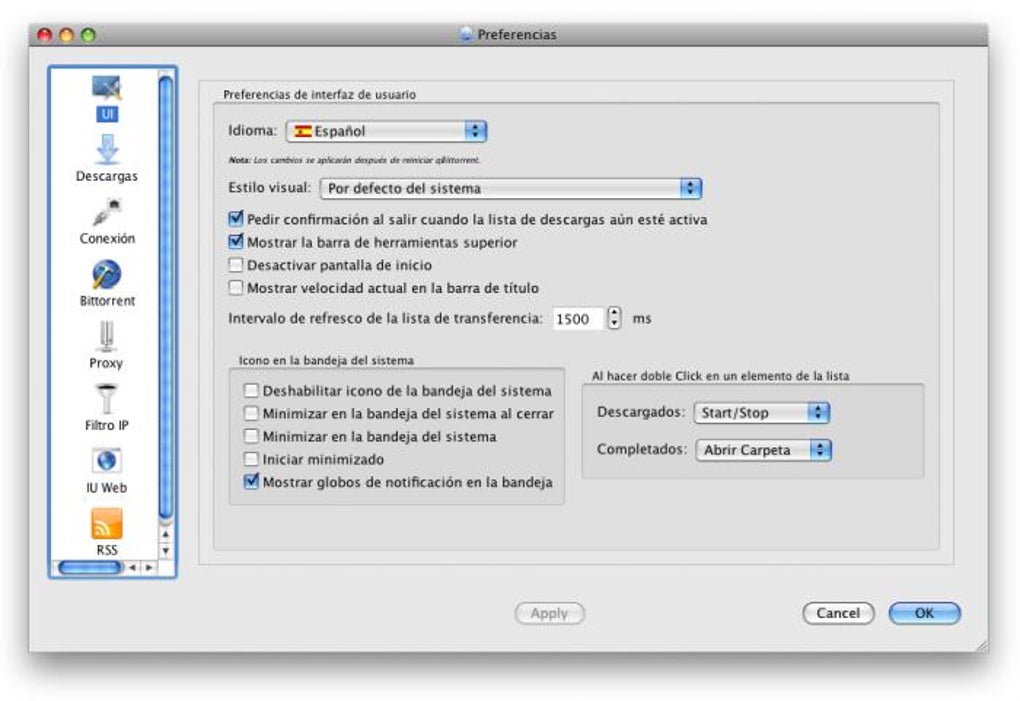Uncheck Mostrar la barra de herramientas superior
This screenshot has height=701, width=1020.
click(236, 242)
